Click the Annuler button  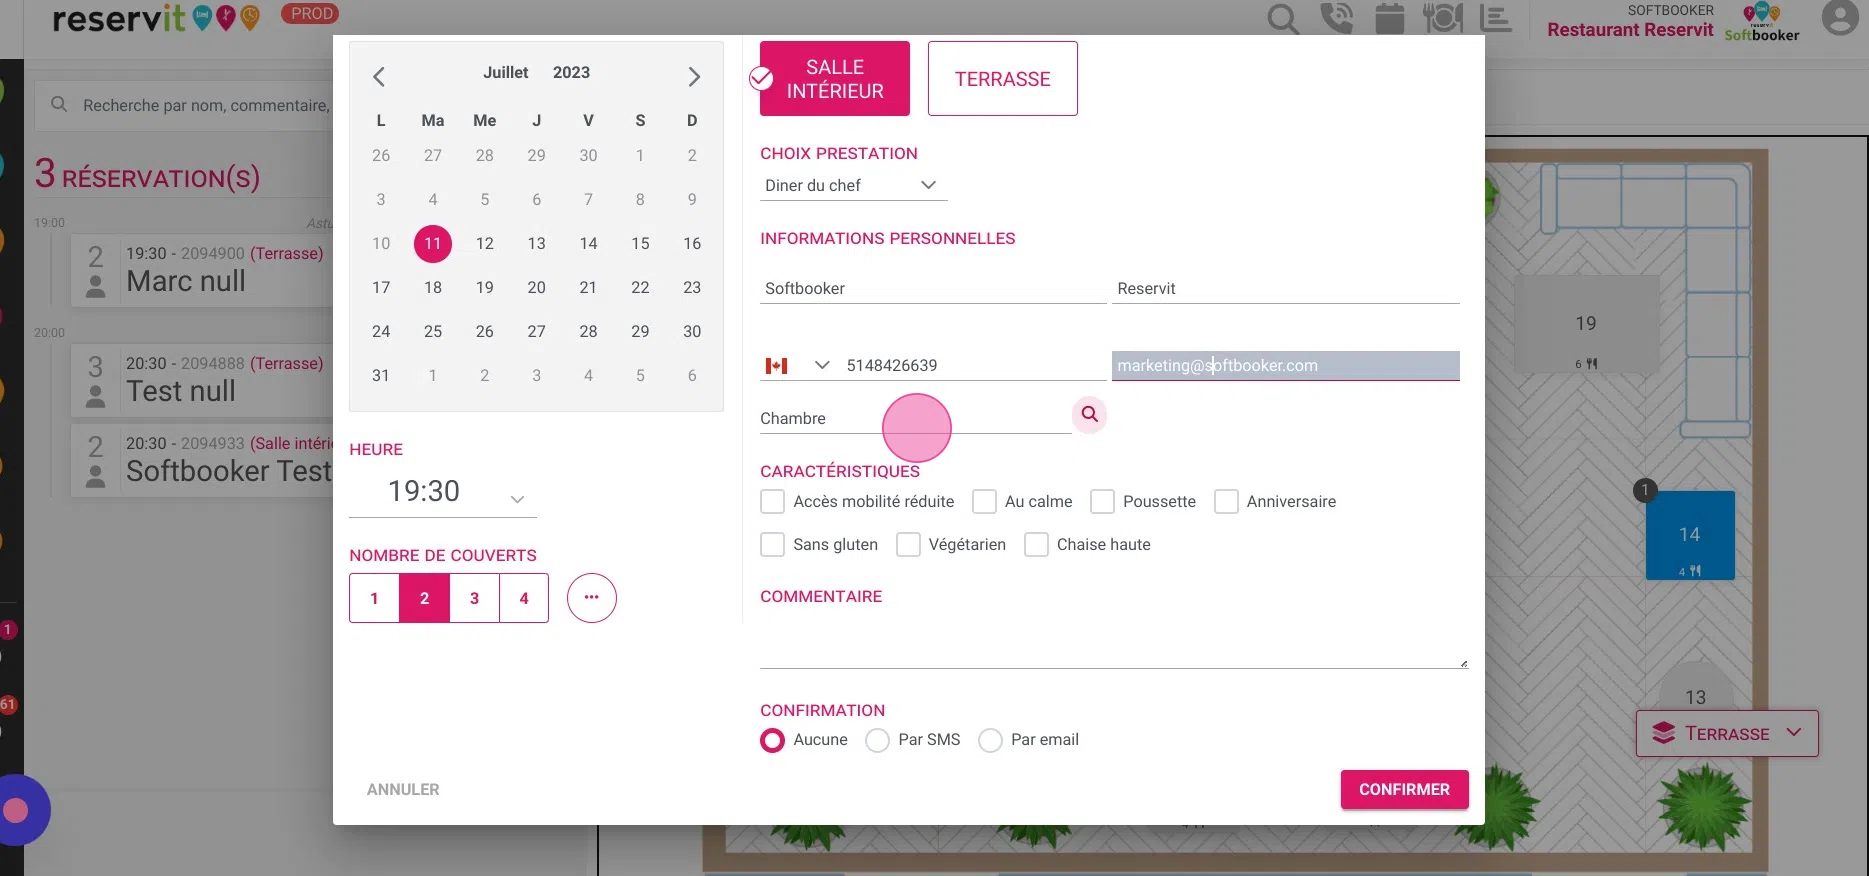[x=403, y=790]
